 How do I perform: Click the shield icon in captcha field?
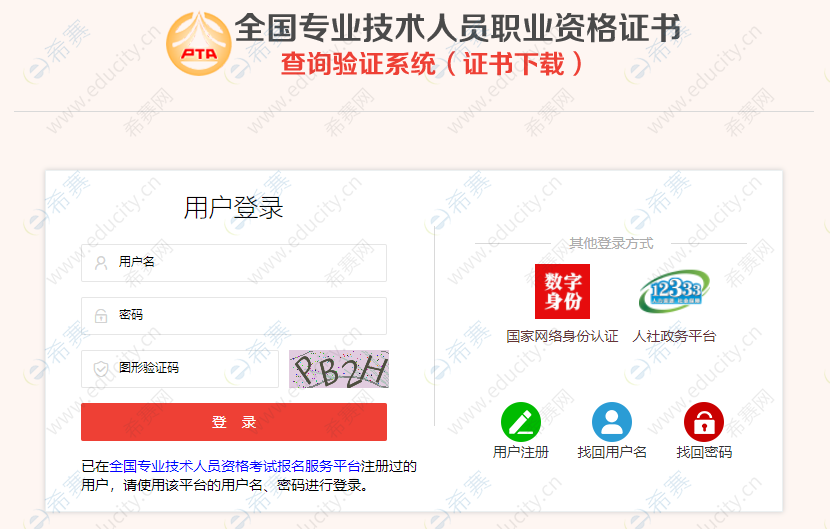pos(101,369)
